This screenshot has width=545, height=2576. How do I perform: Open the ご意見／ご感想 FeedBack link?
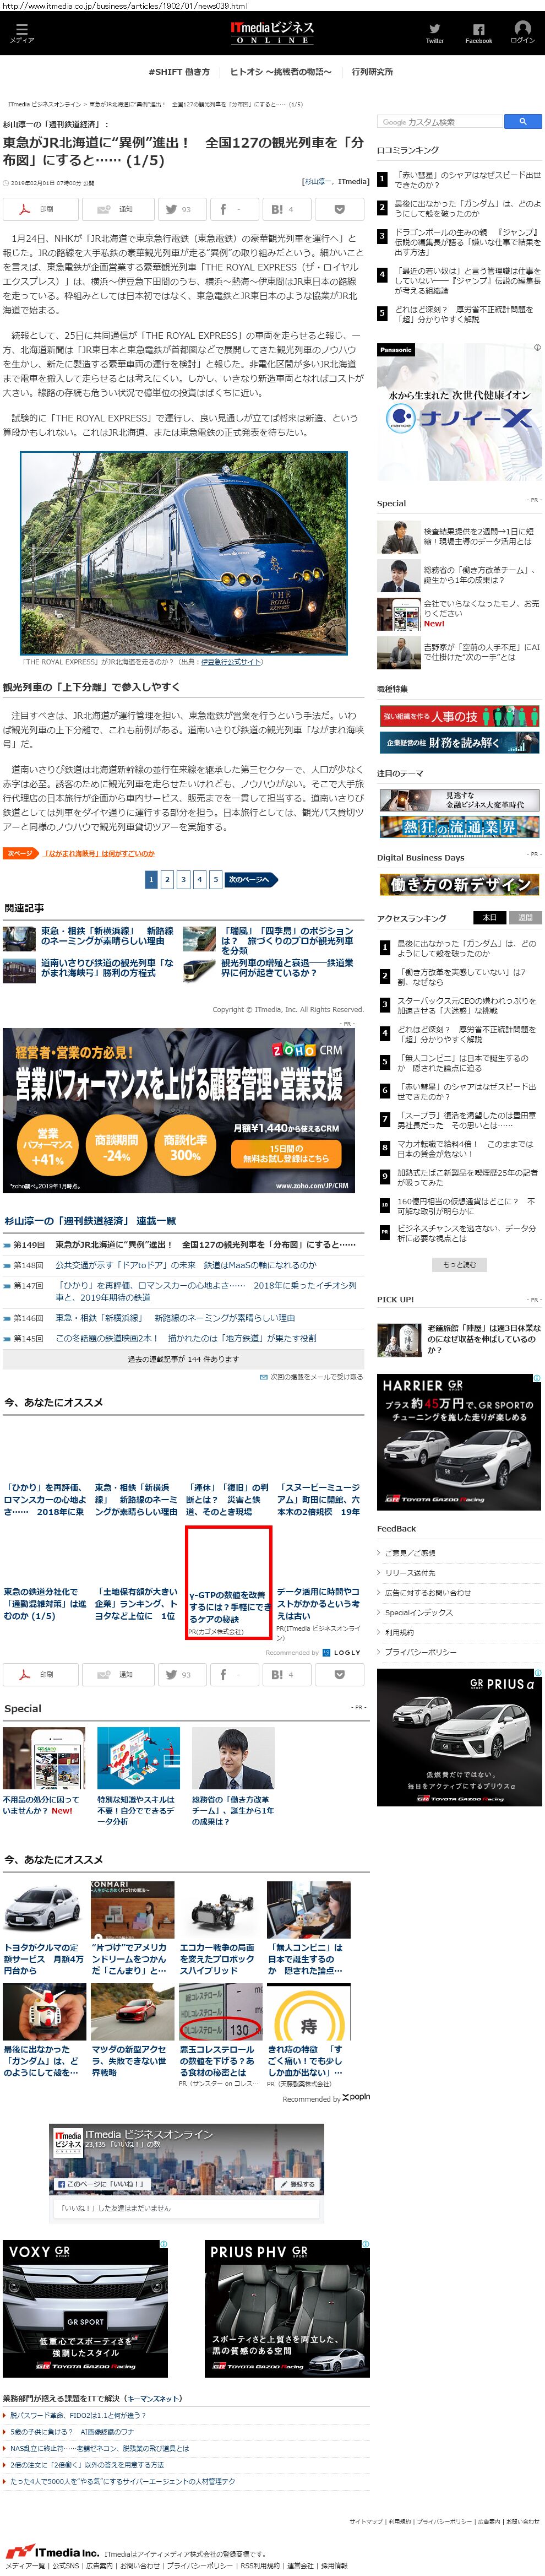pyautogui.click(x=410, y=1552)
